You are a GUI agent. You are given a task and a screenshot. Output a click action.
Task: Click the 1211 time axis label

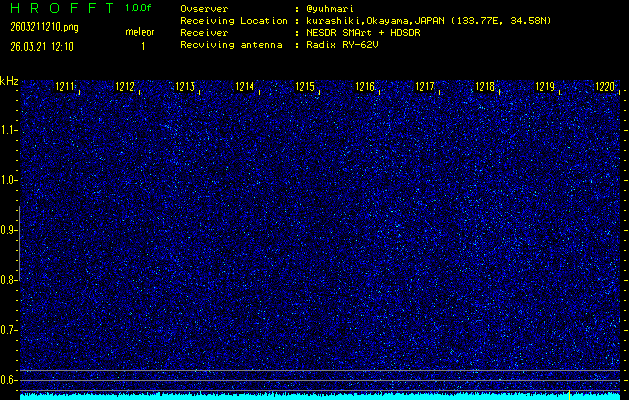(x=65, y=86)
